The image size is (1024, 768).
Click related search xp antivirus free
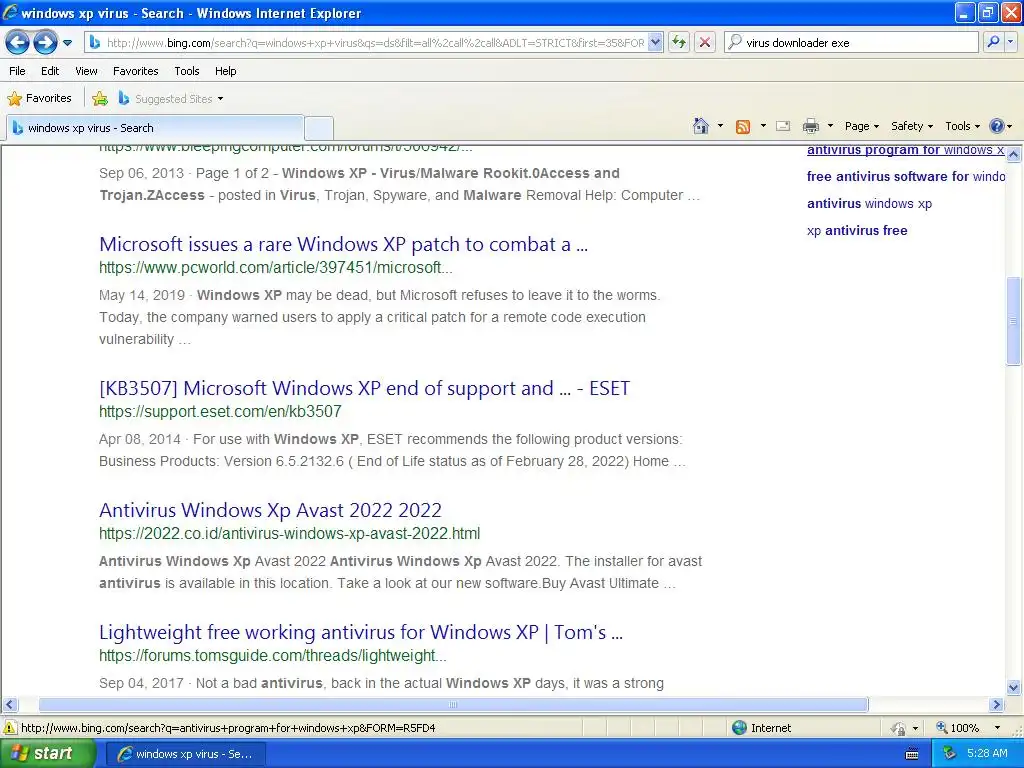[x=857, y=231]
